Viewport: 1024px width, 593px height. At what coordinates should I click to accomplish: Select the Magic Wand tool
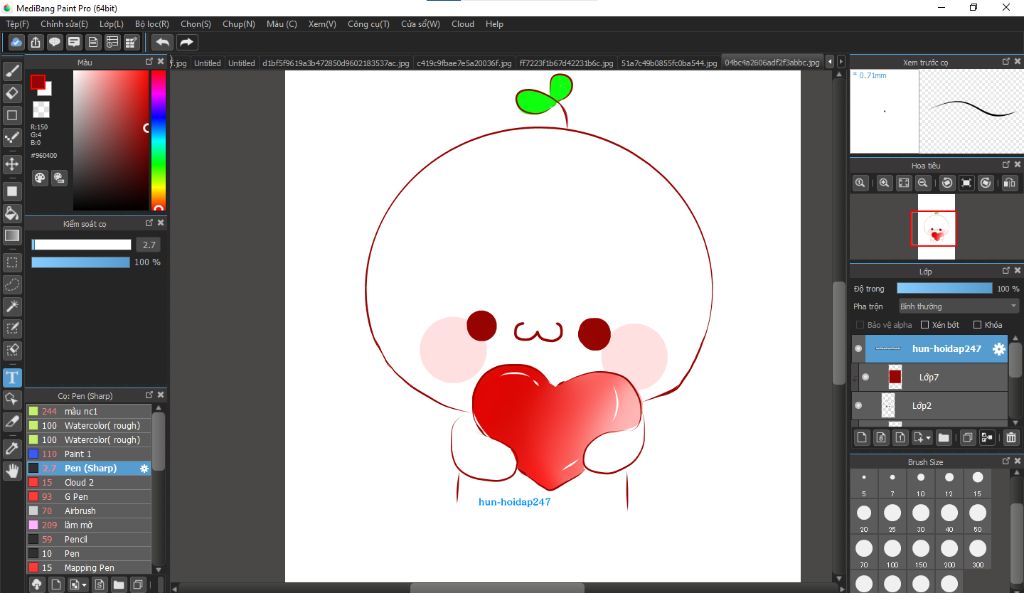pyautogui.click(x=12, y=306)
